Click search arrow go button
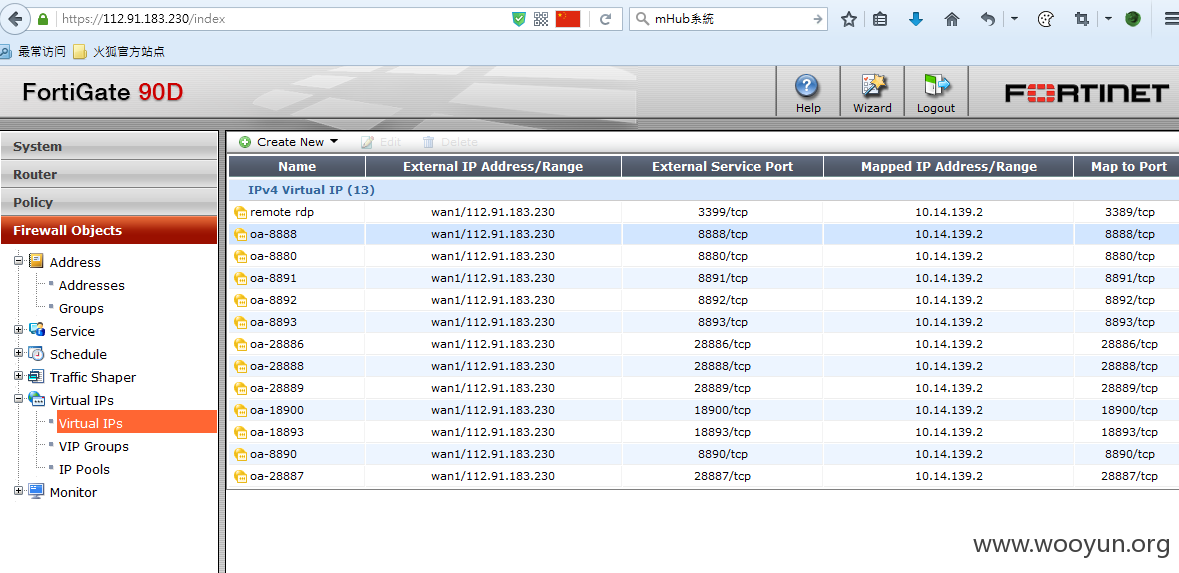Viewport: 1179px width, 573px height. (818, 20)
